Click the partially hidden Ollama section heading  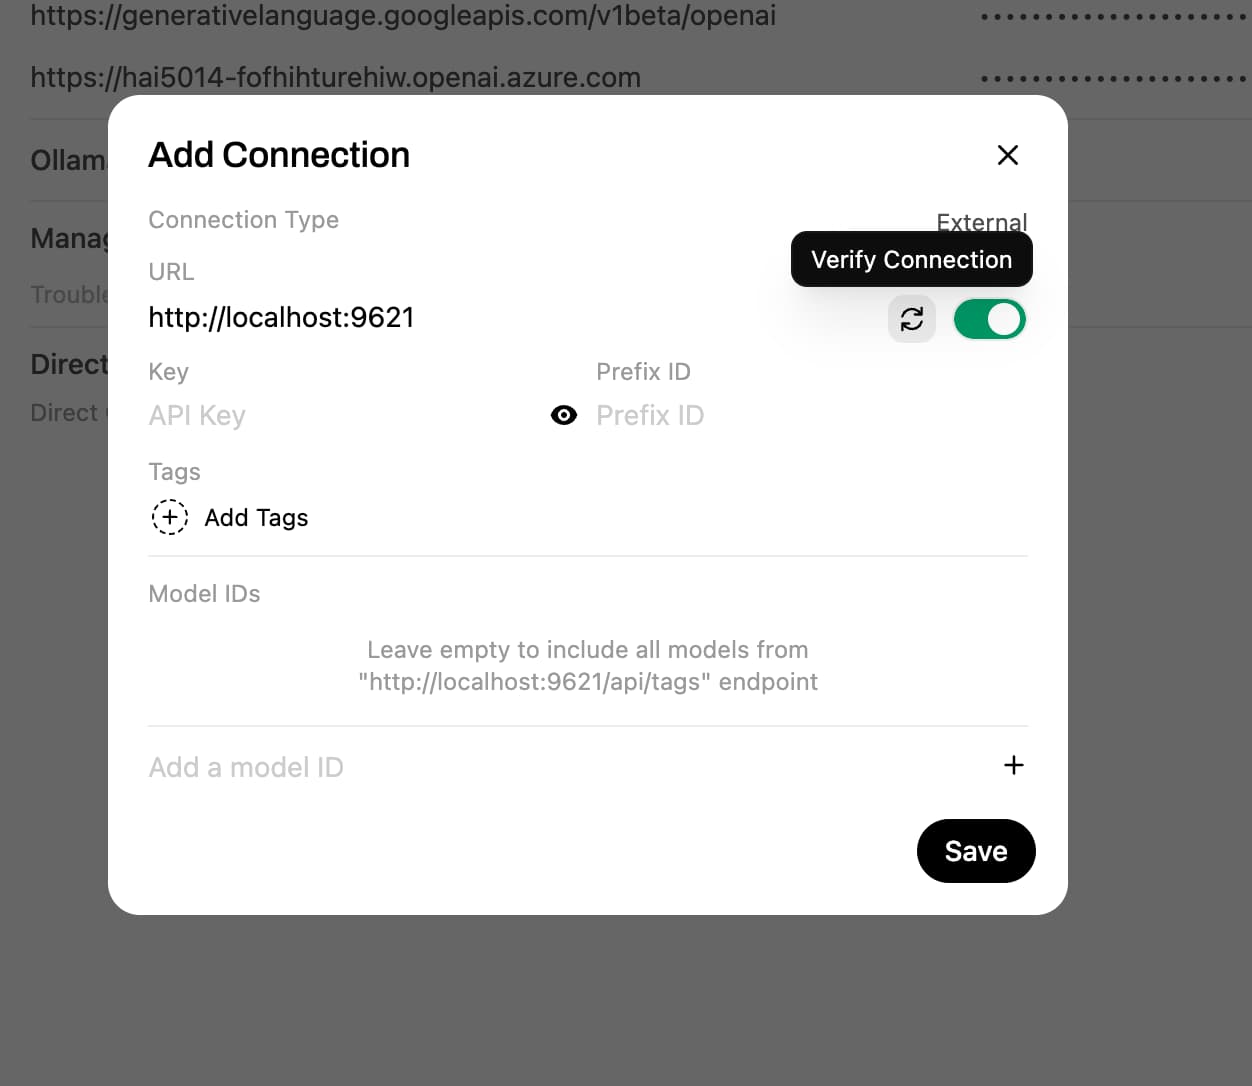(68, 160)
